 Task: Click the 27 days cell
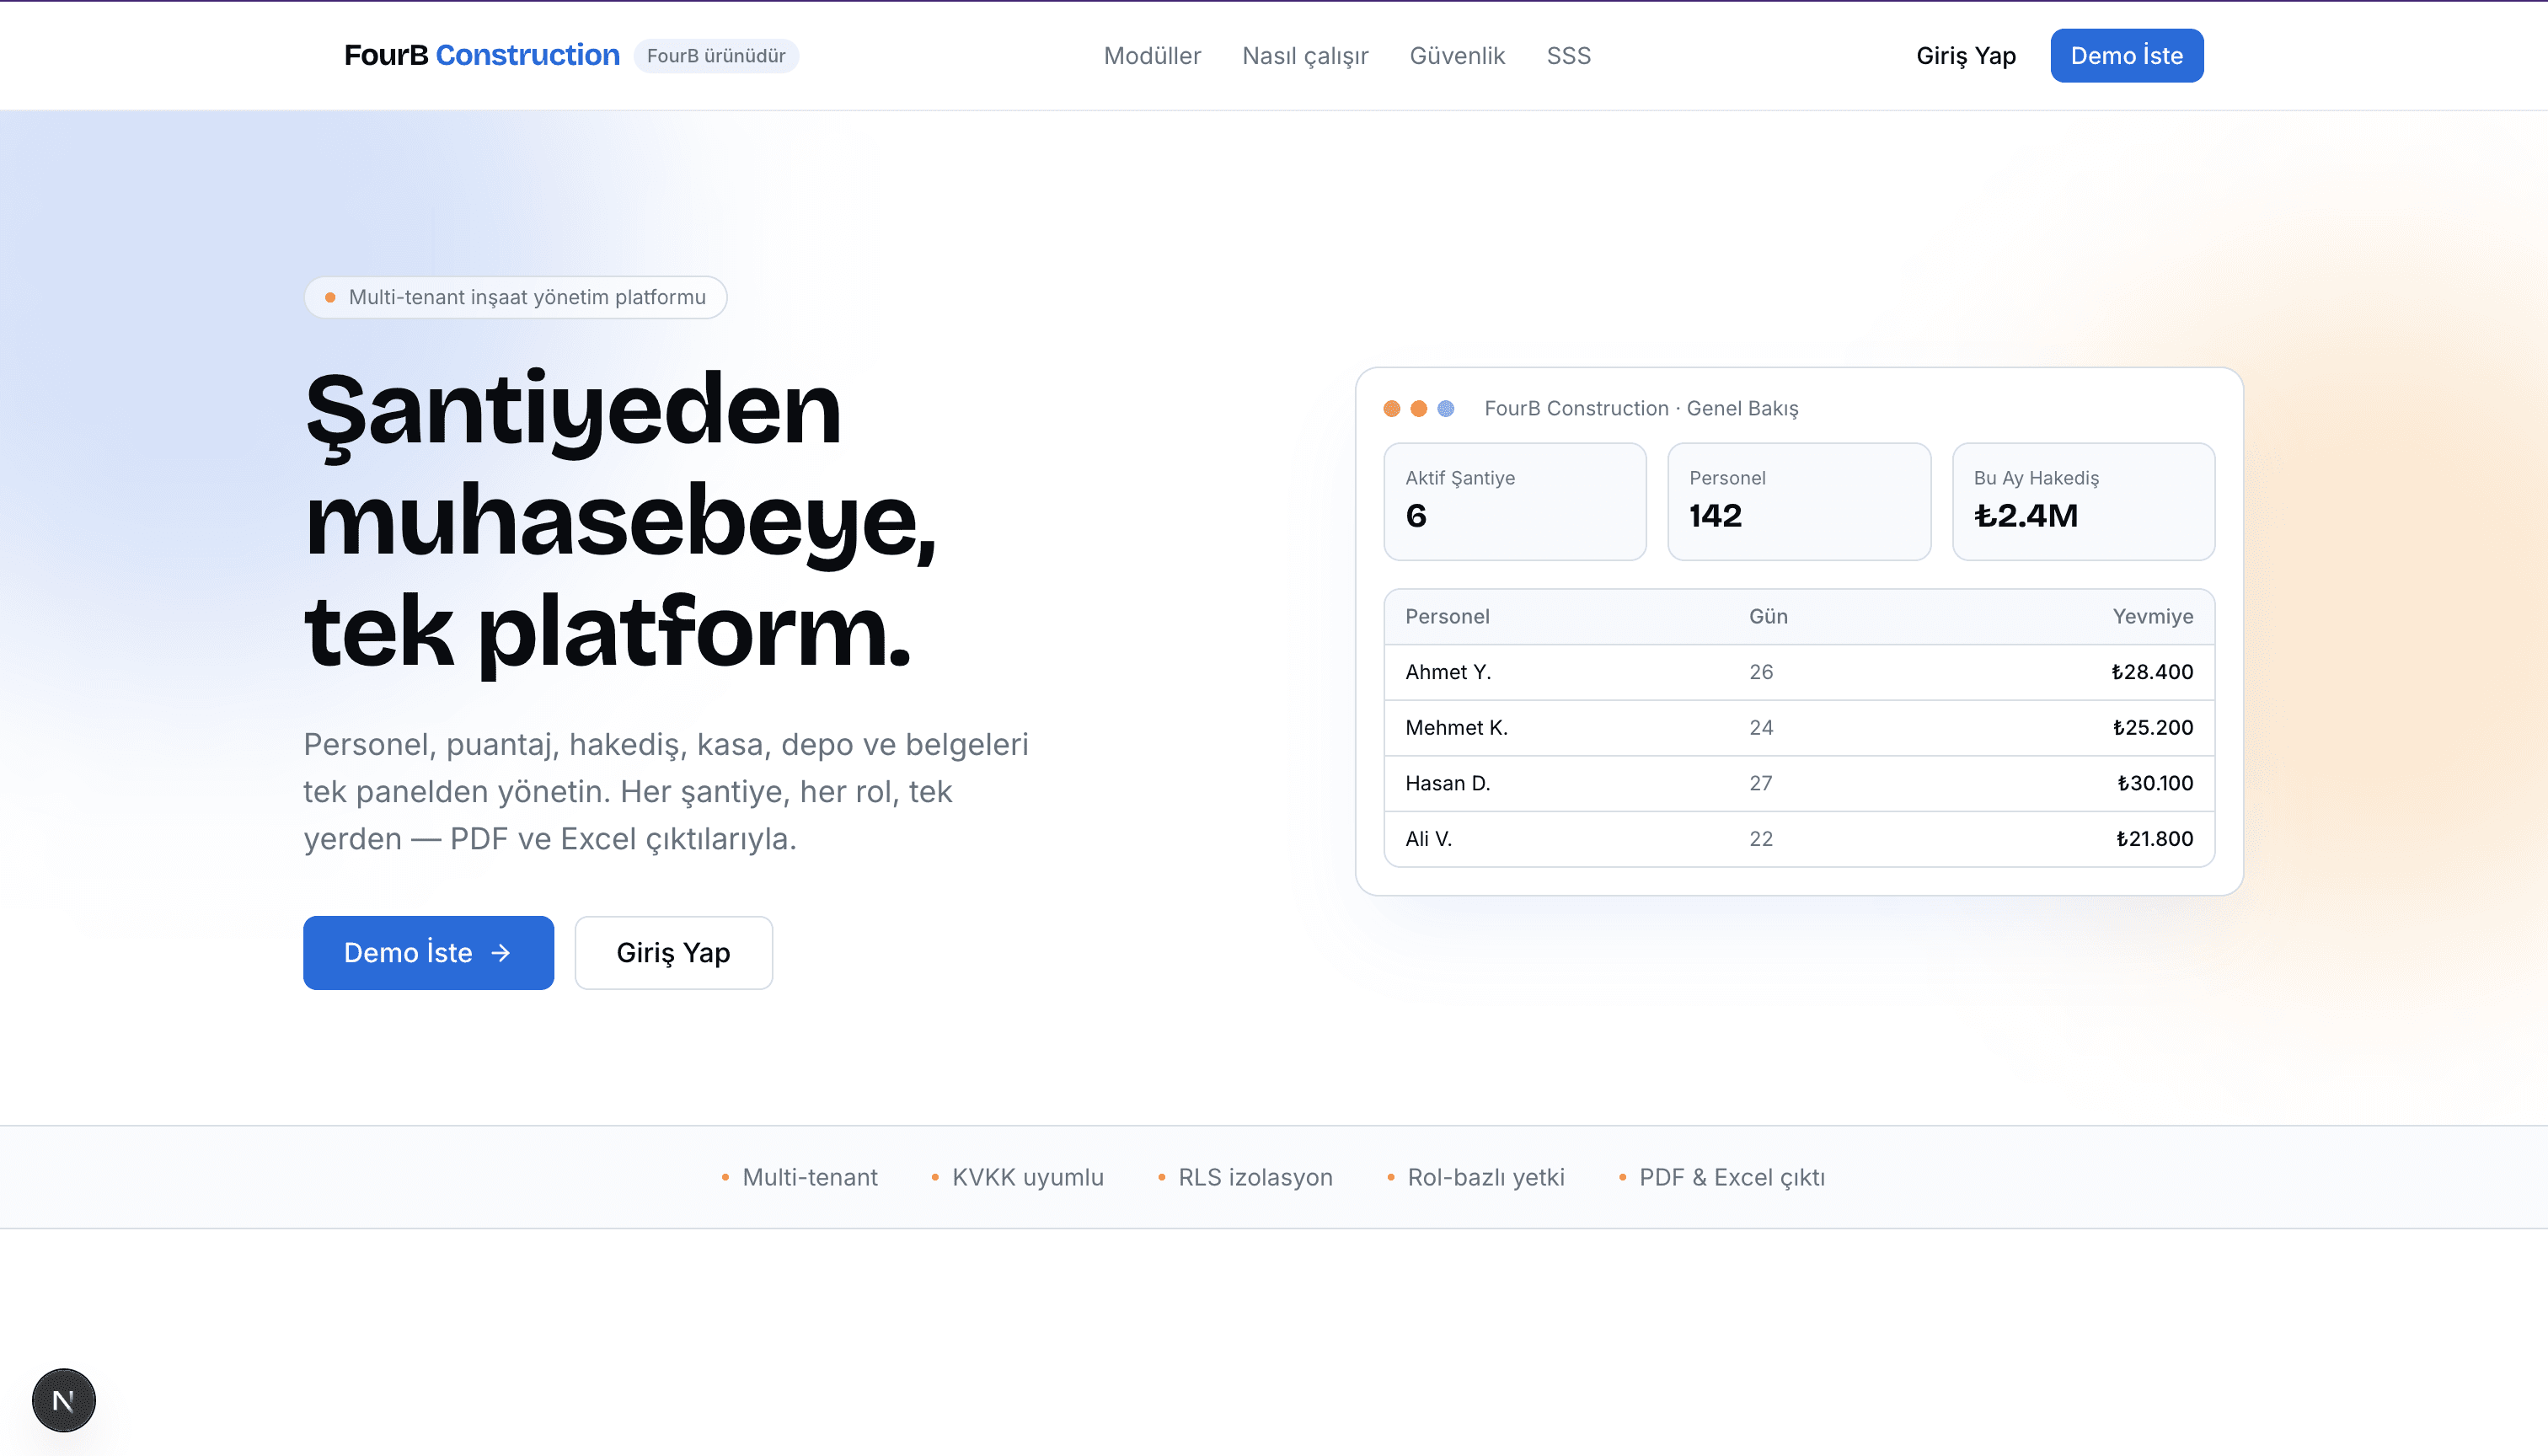tap(1761, 783)
